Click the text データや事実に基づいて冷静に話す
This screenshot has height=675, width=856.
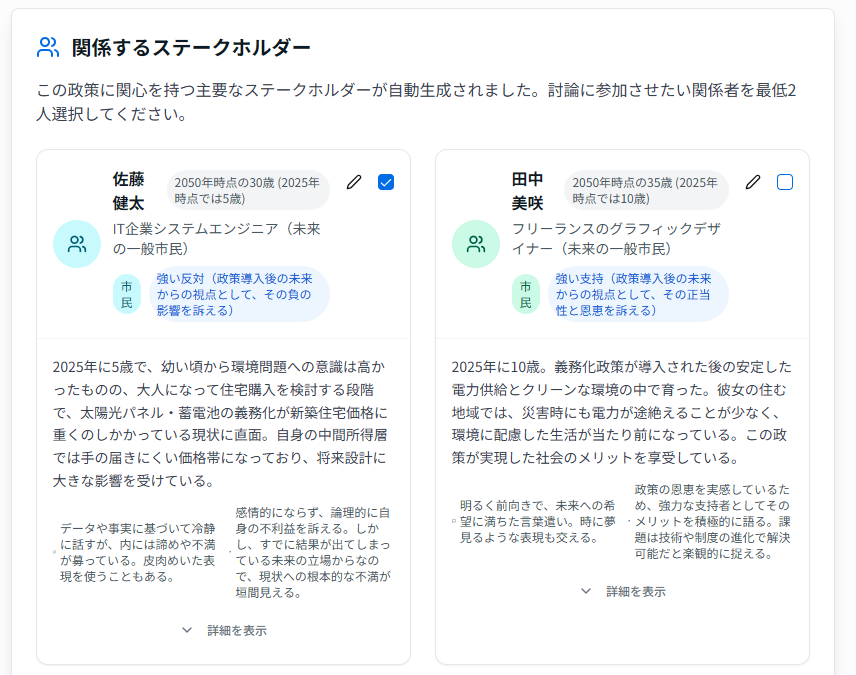click(x=138, y=552)
